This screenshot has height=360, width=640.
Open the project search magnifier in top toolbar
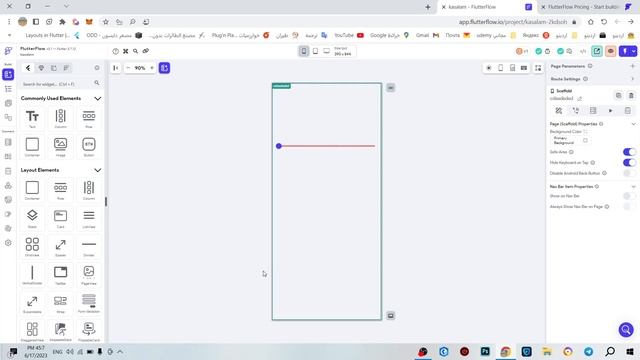point(136,51)
